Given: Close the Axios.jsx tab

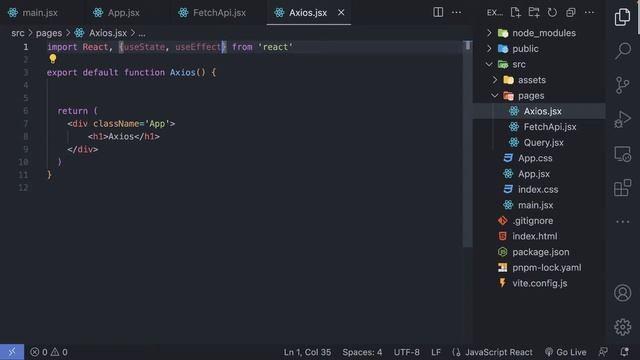Looking at the screenshot, I should [x=341, y=13].
